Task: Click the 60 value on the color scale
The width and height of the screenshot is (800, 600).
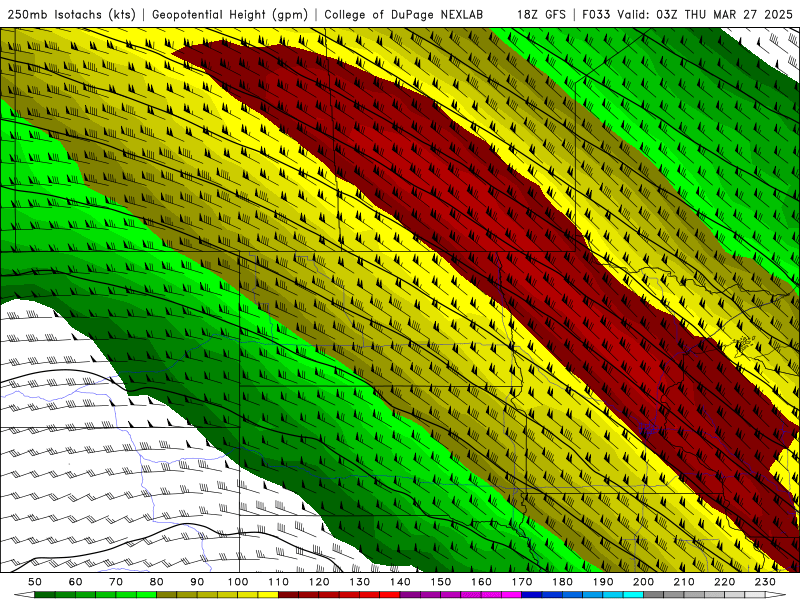Action: coord(75,582)
